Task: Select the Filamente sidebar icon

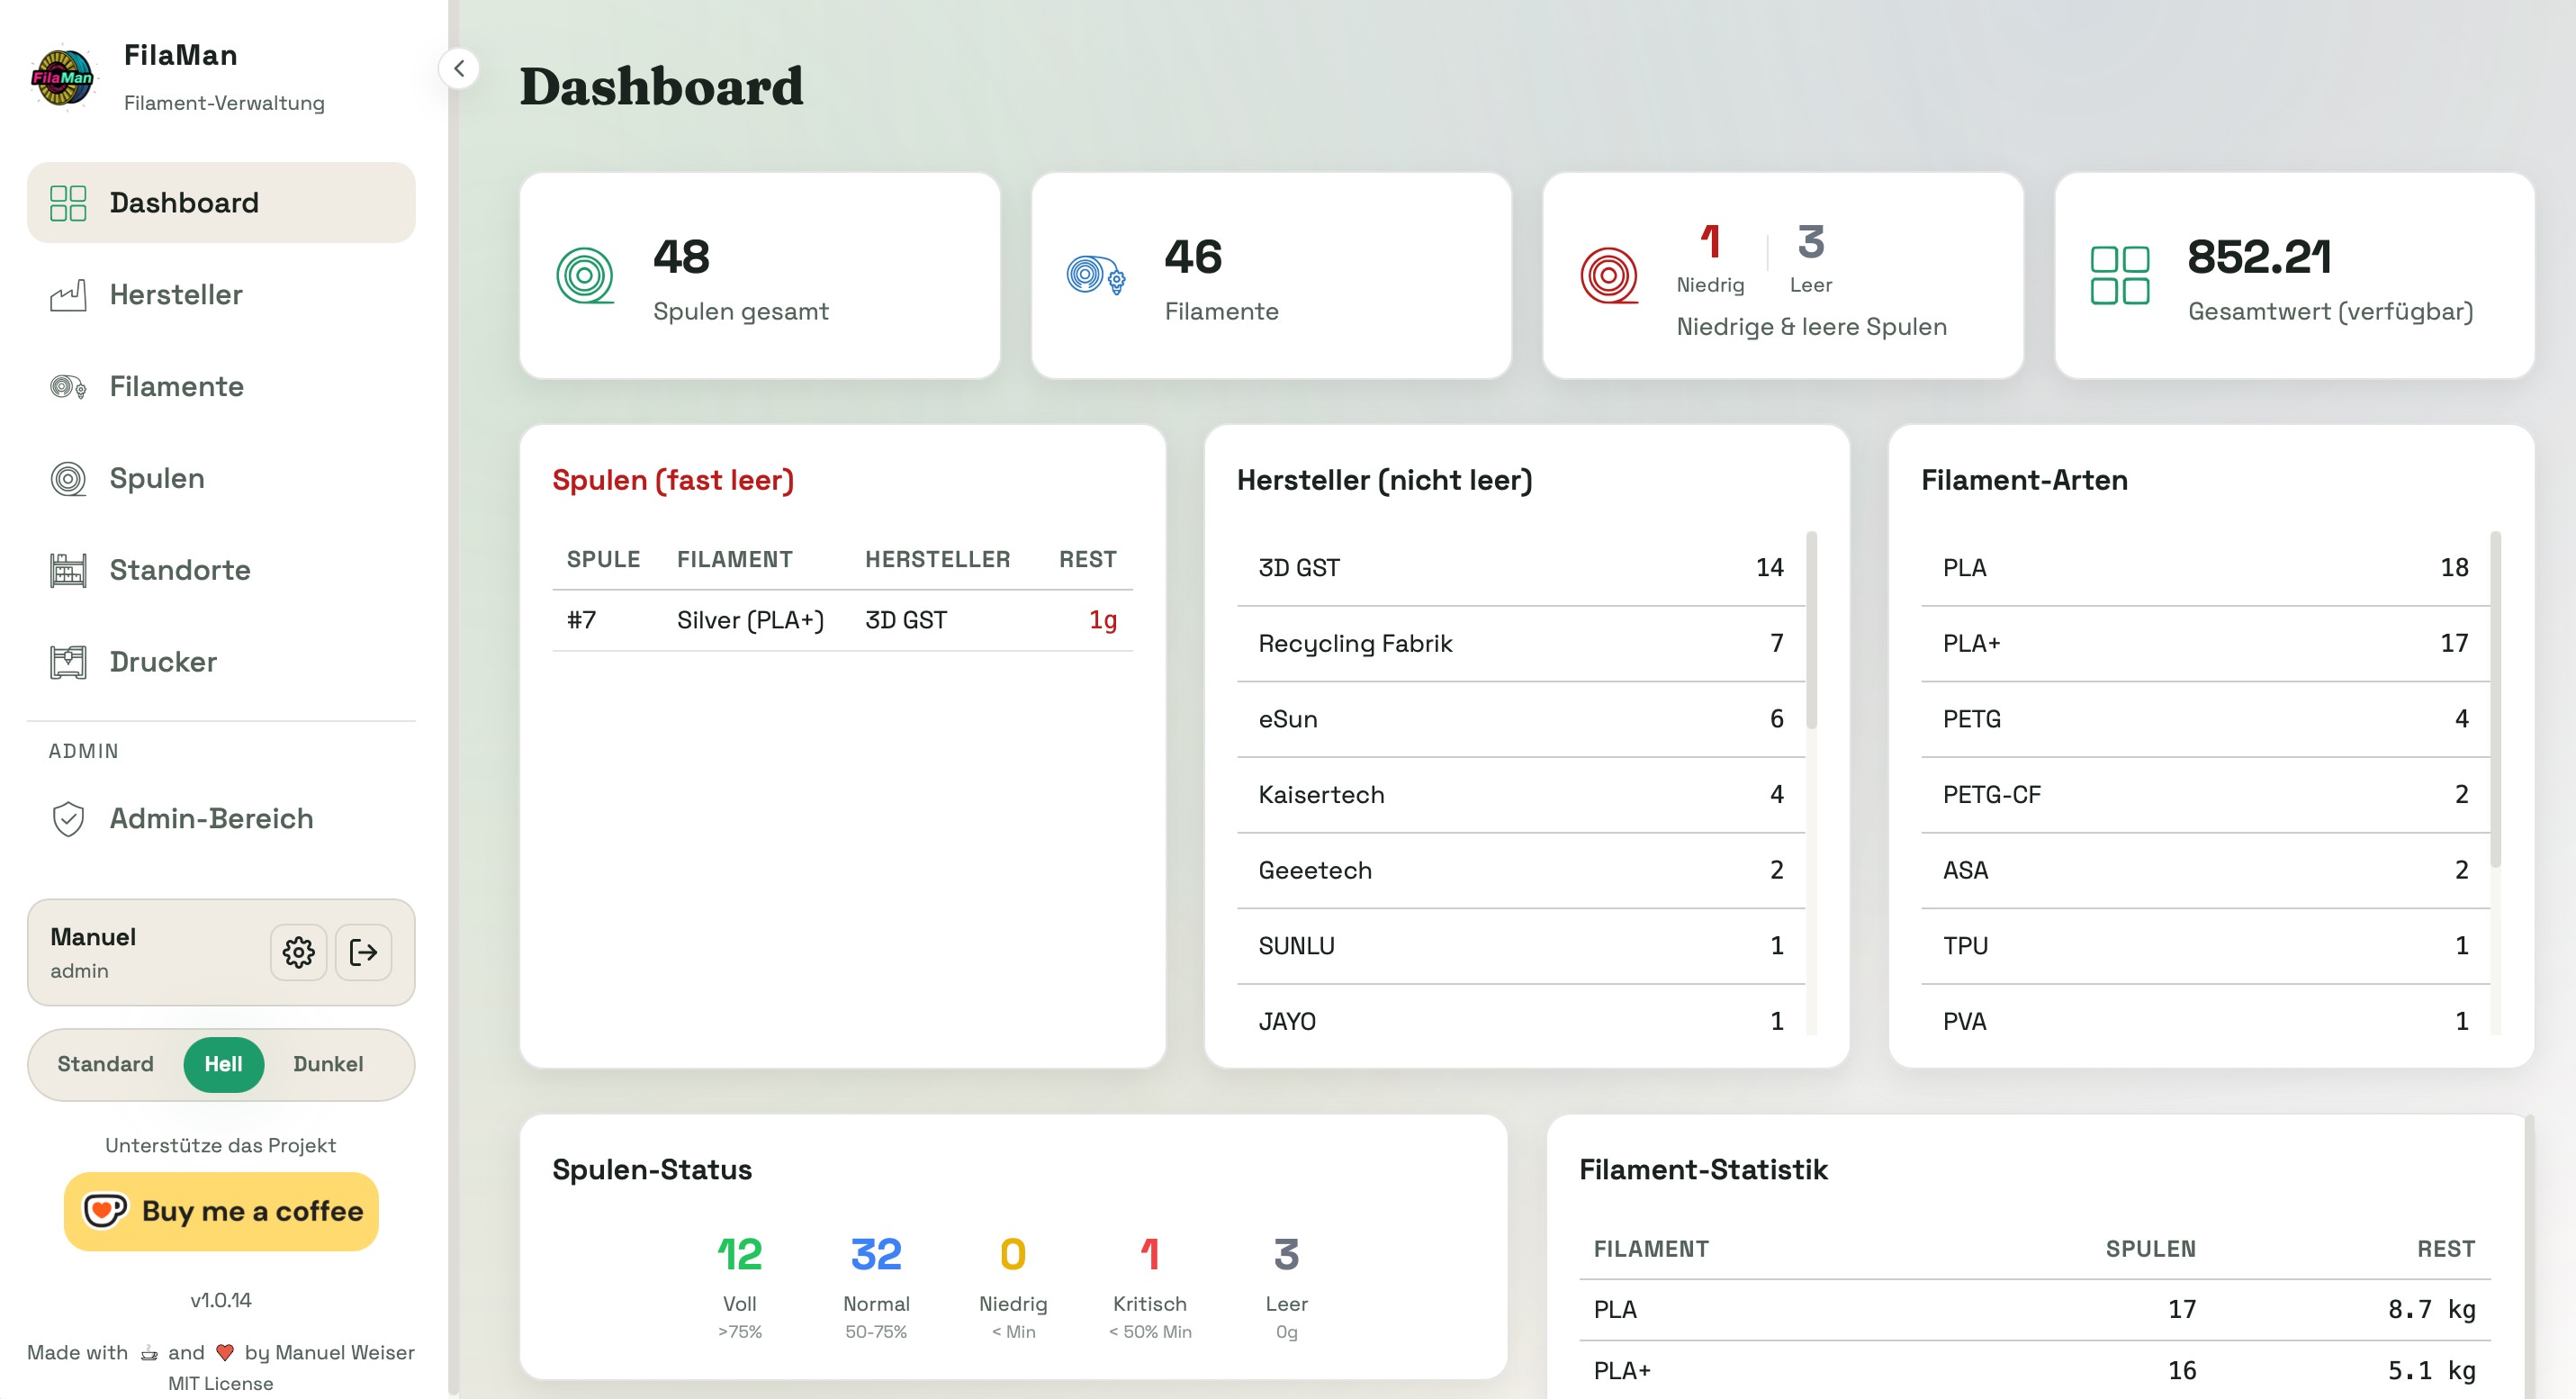Action: (68, 386)
